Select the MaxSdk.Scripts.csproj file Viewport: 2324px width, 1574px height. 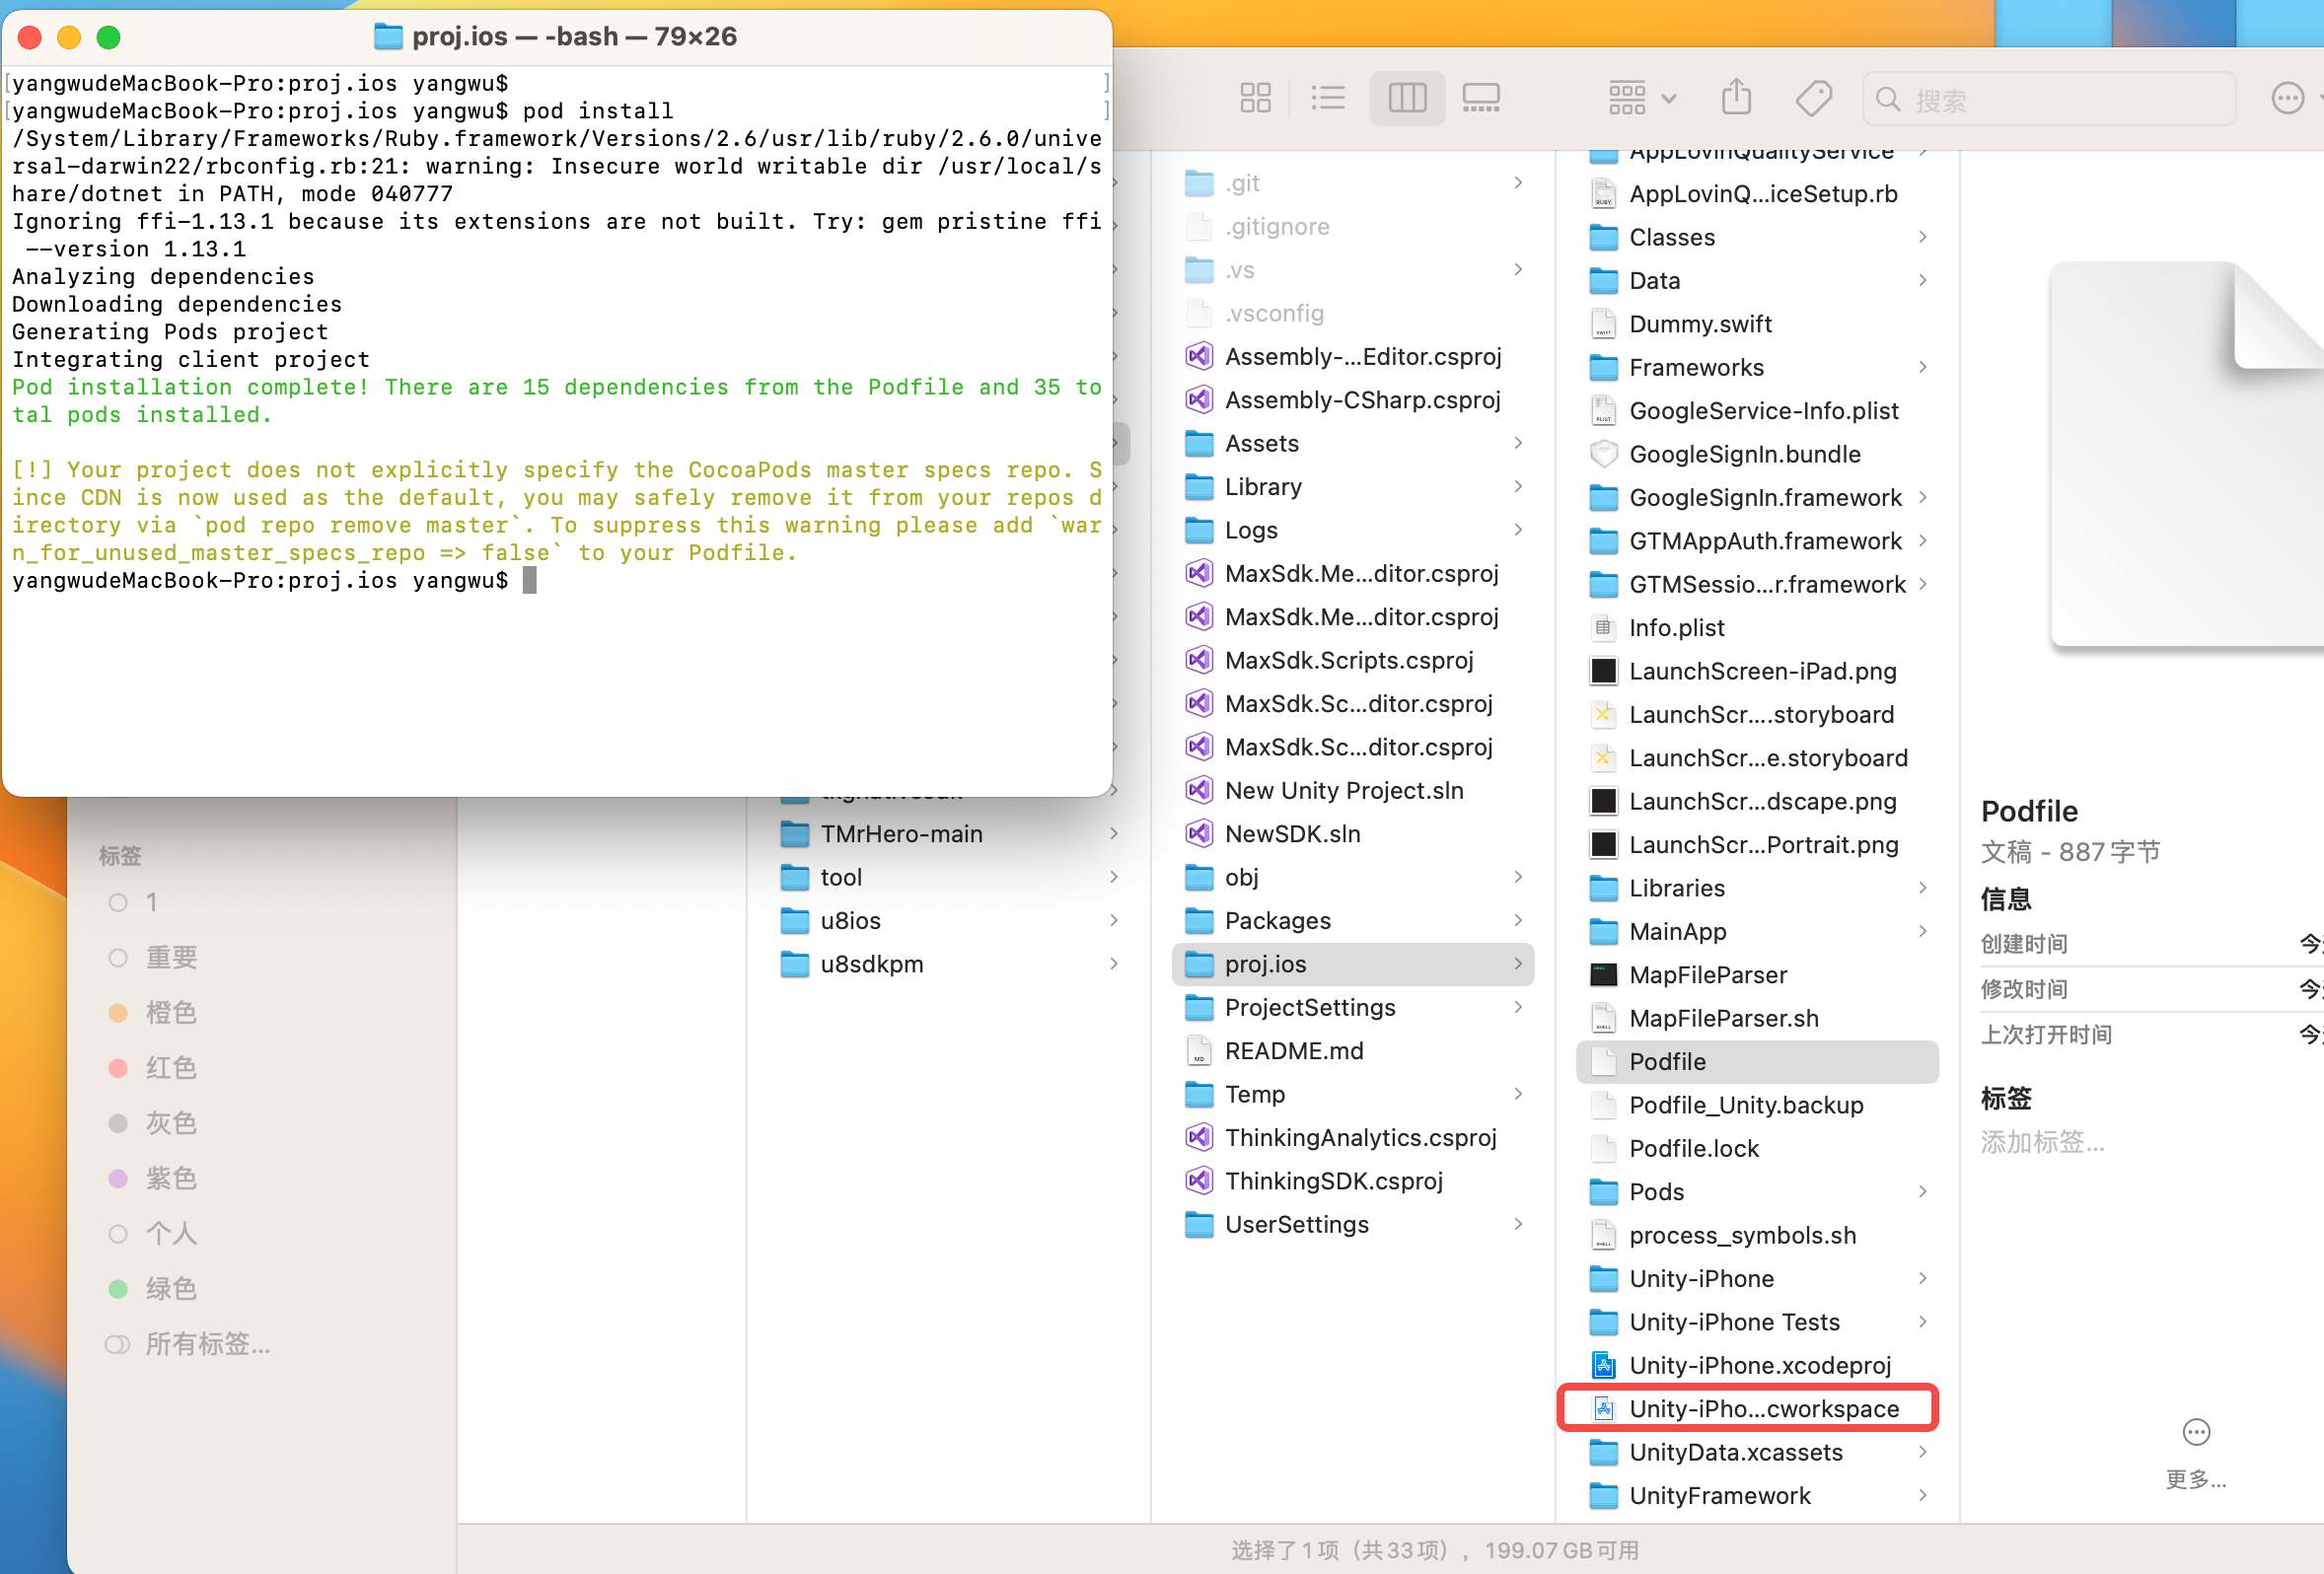click(1352, 661)
